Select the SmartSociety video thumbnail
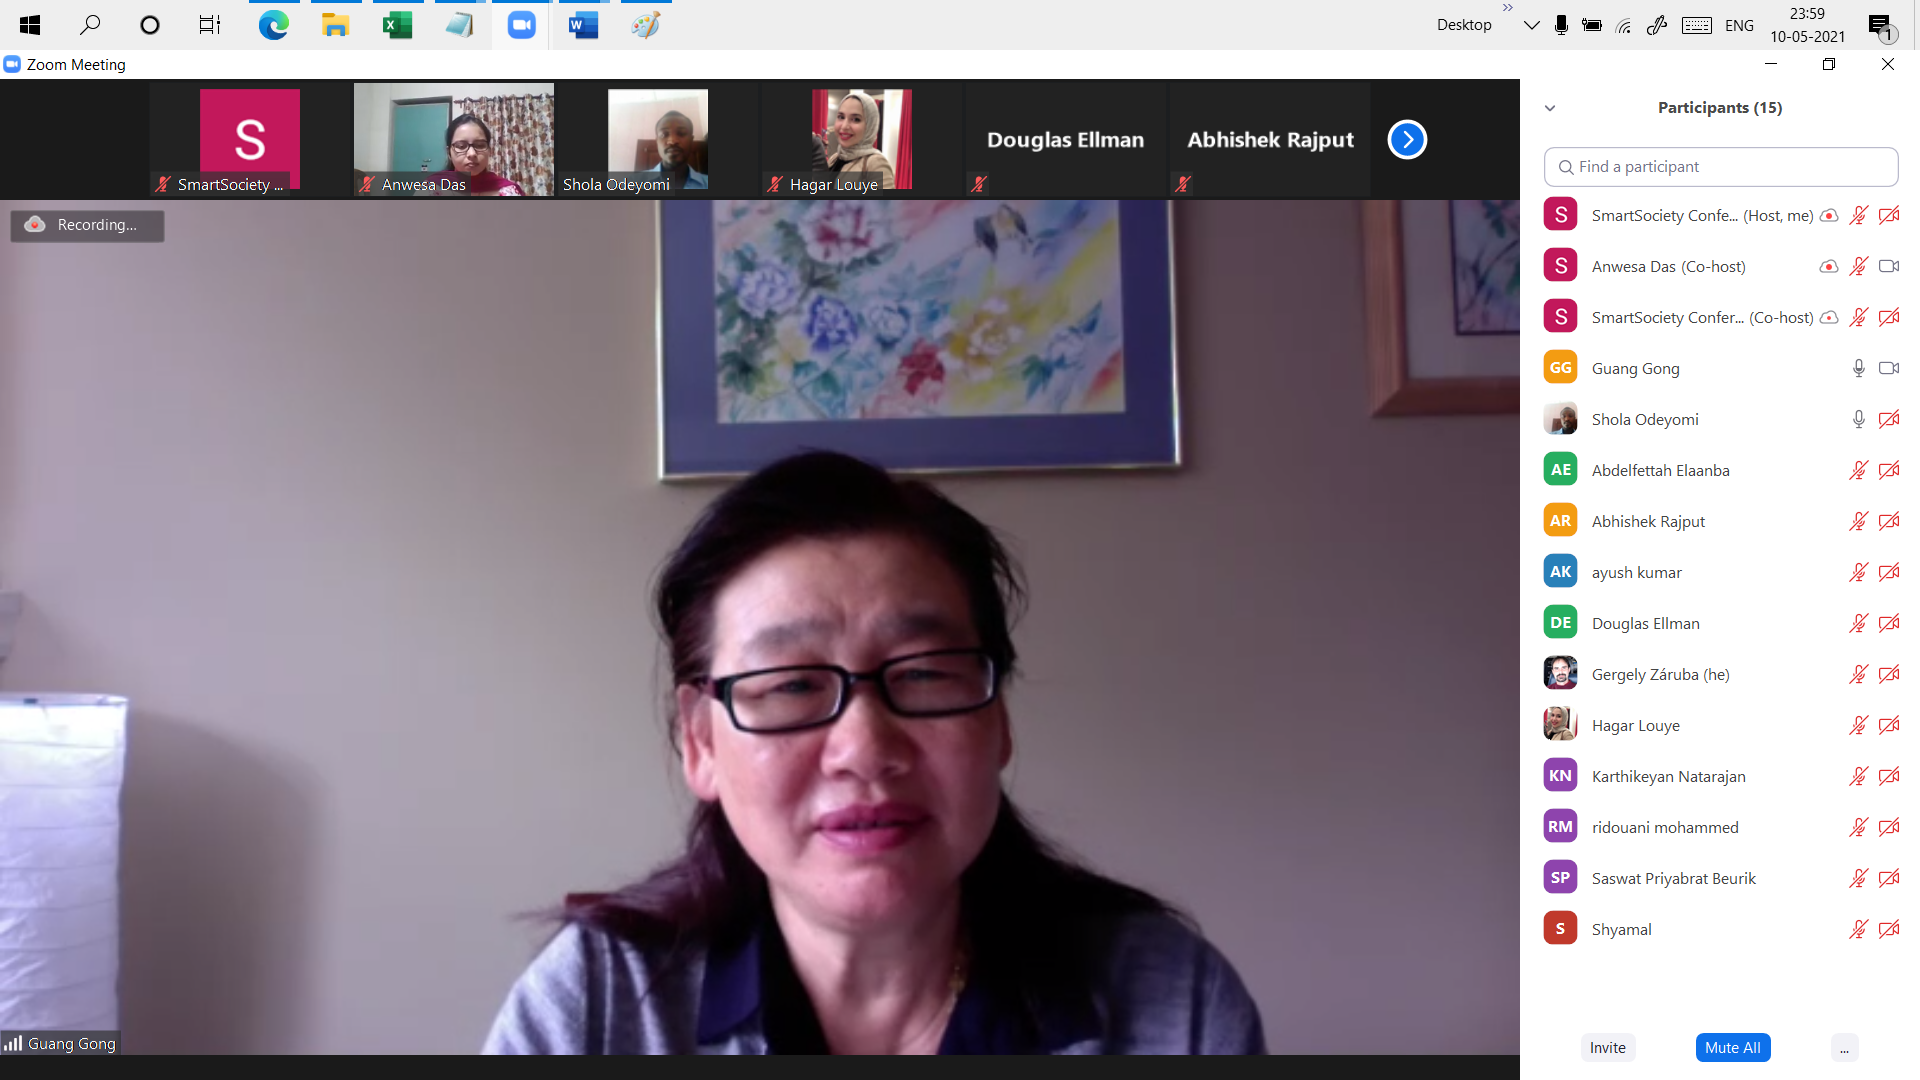Screen dimensions: 1920x1080 tap(249, 139)
